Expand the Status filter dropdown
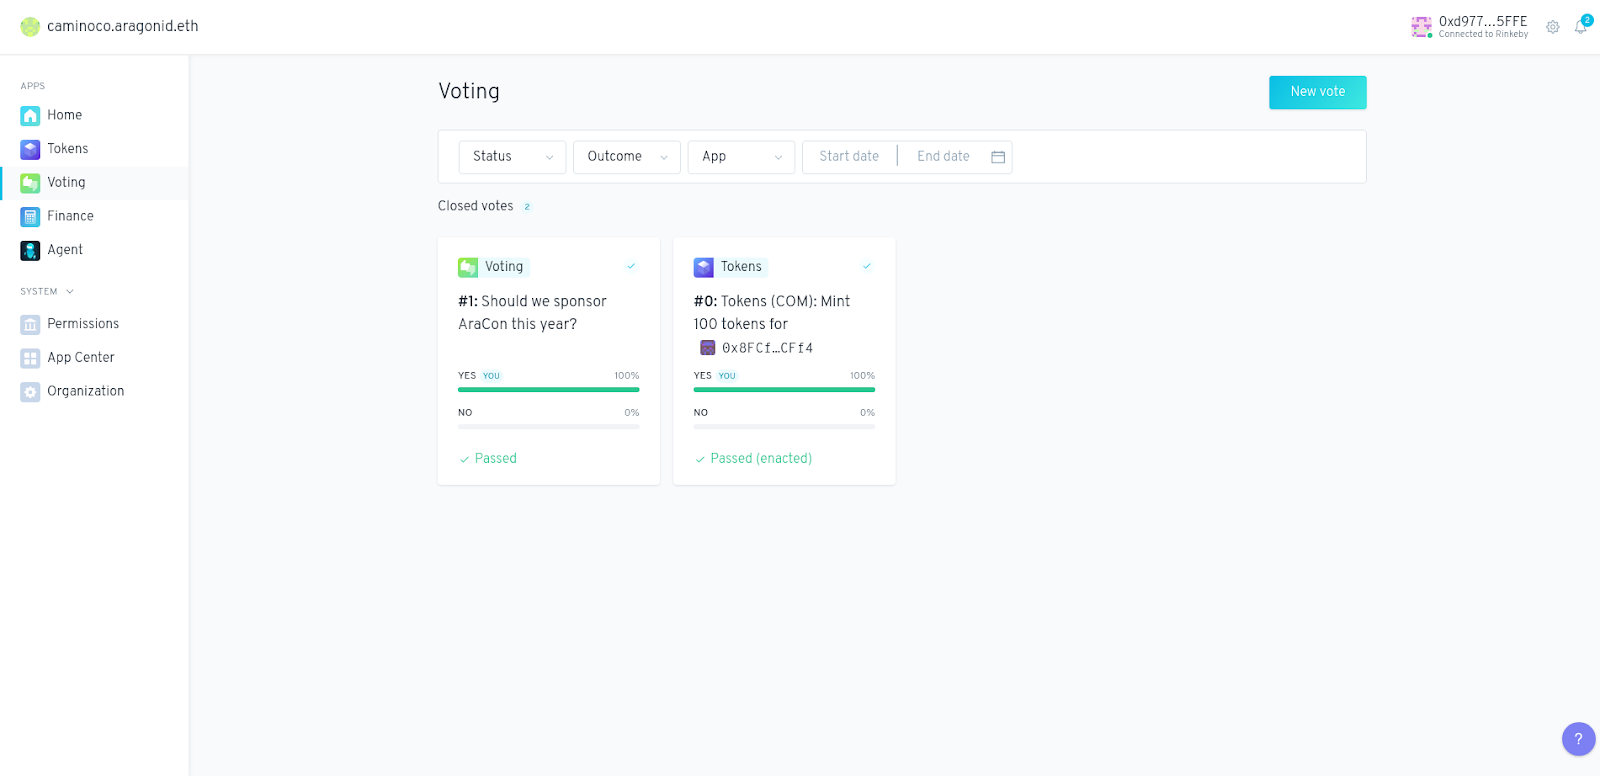Image resolution: width=1600 pixels, height=776 pixels. (512, 157)
